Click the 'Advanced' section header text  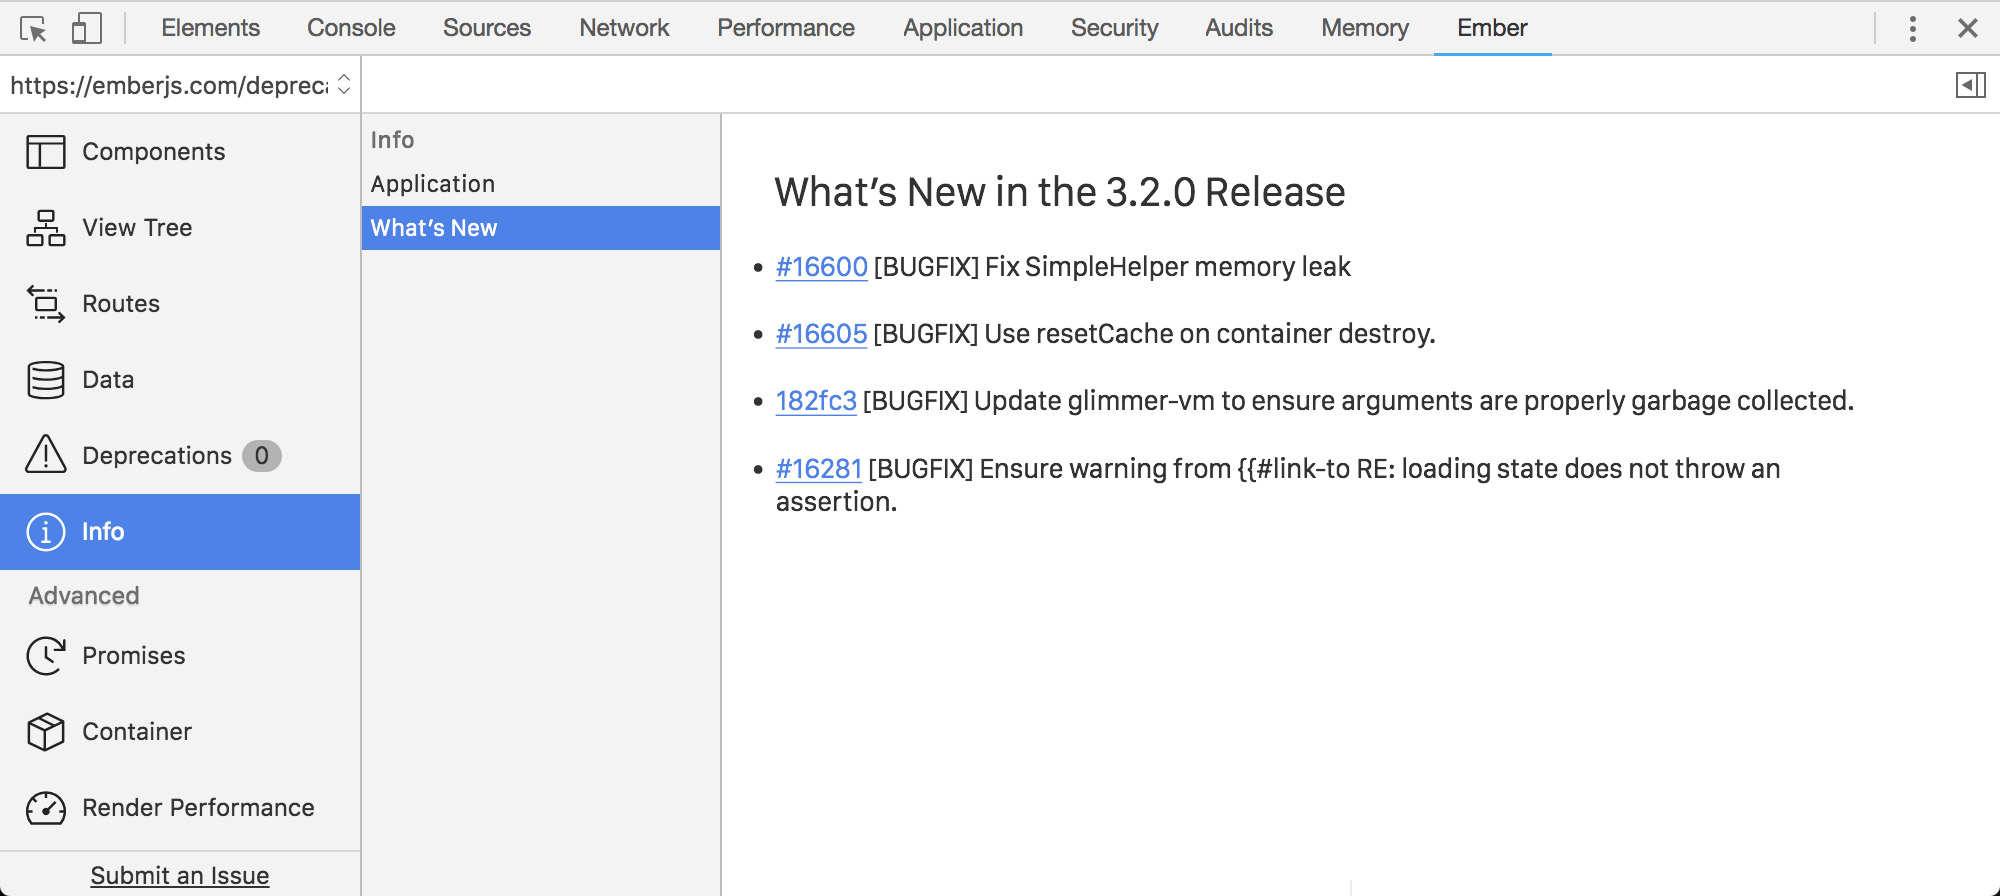84,596
